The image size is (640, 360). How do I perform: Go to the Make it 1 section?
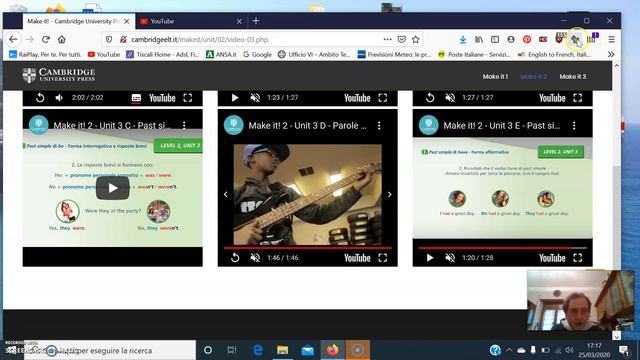coord(495,76)
